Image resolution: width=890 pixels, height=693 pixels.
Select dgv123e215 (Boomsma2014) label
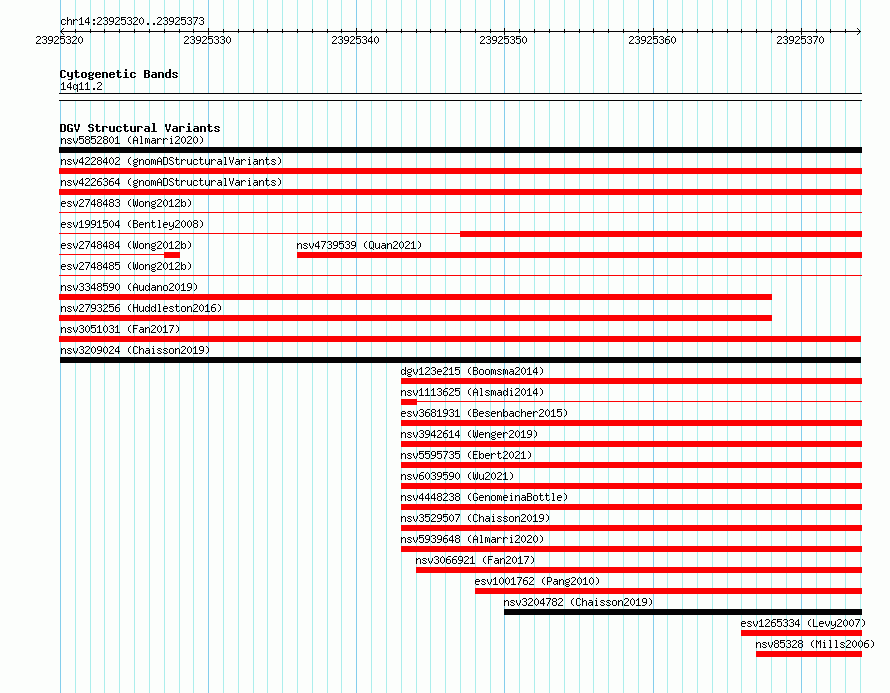[x=472, y=371]
